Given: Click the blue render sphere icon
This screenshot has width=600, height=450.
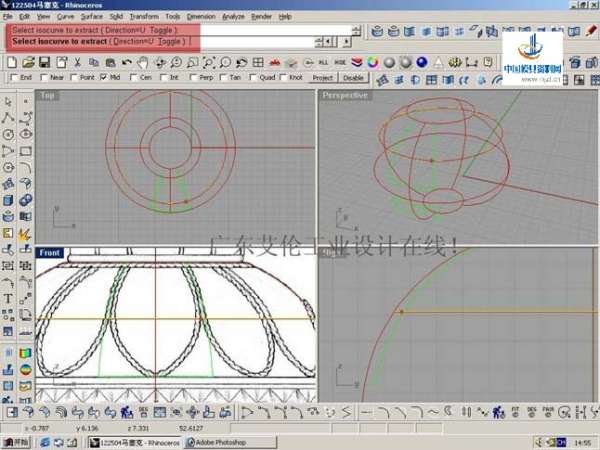Looking at the screenshot, I should 422,62.
